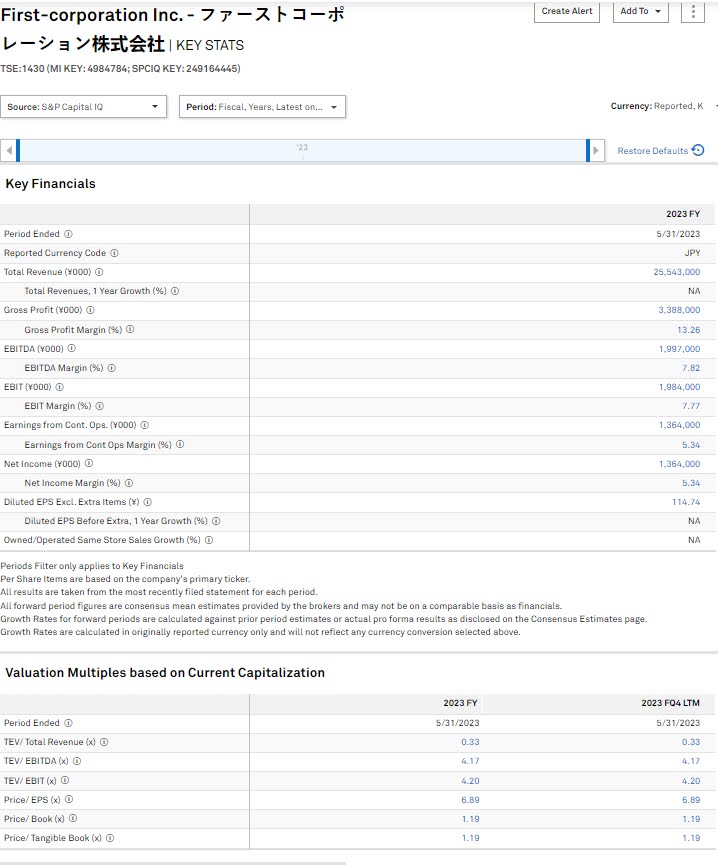Click info icon beside Diluted EPS Excl. Extra Items

pyautogui.click(x=148, y=502)
